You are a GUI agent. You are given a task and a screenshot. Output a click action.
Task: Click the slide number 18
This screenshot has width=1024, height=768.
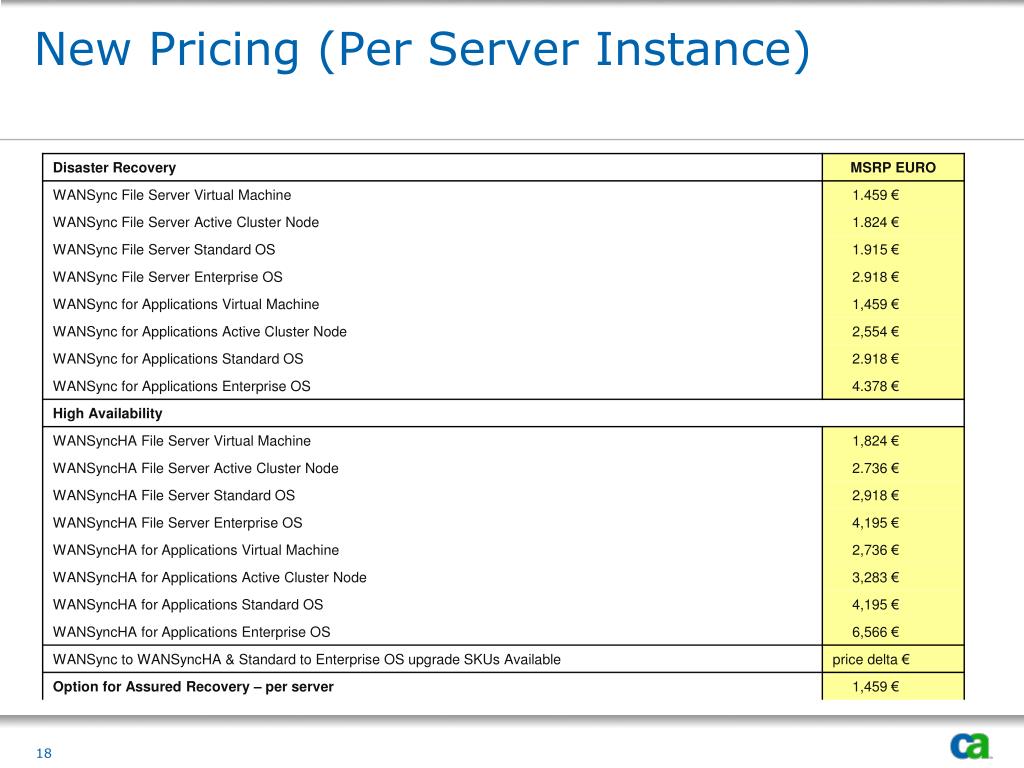(x=44, y=753)
